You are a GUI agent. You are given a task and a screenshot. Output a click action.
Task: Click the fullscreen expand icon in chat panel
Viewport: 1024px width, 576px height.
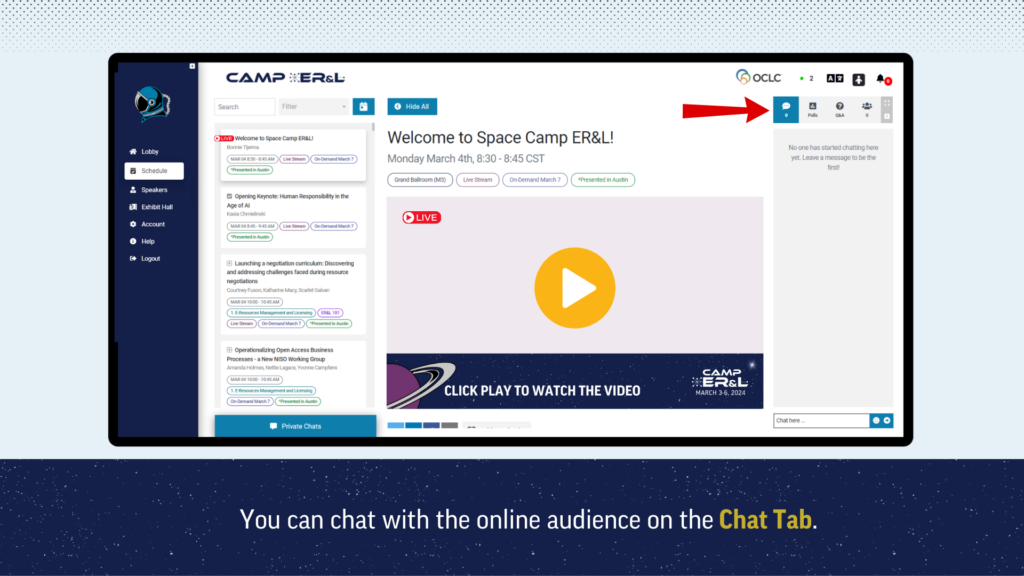click(x=887, y=103)
